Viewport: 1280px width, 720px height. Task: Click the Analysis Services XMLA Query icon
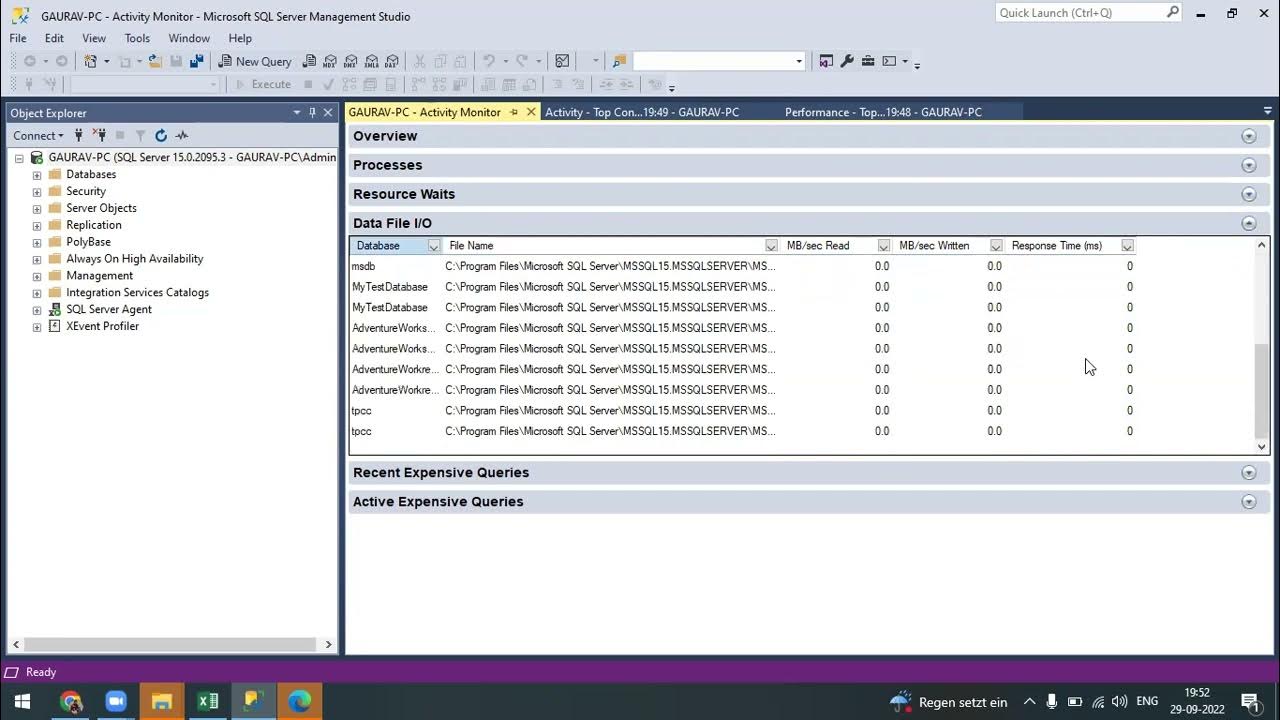[x=371, y=61]
